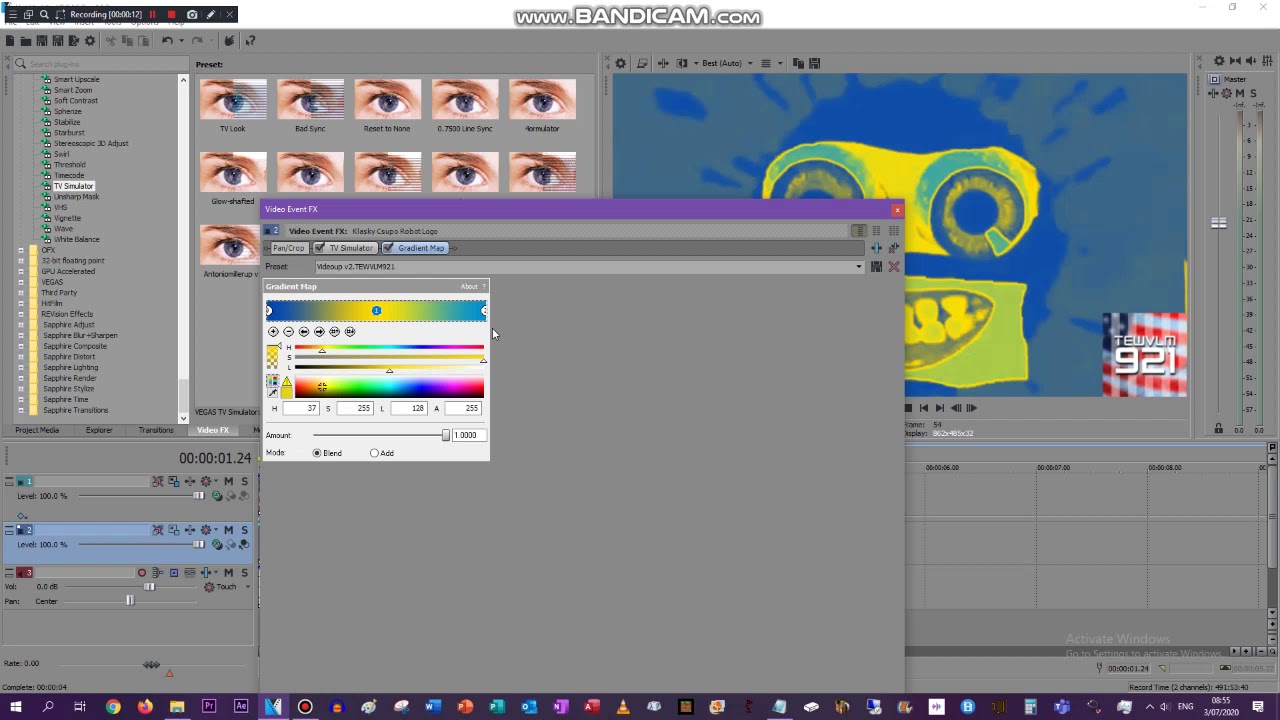Open plug-in chain button in Video Event FX
Screen dimensions: 1280x720
(x=877, y=248)
